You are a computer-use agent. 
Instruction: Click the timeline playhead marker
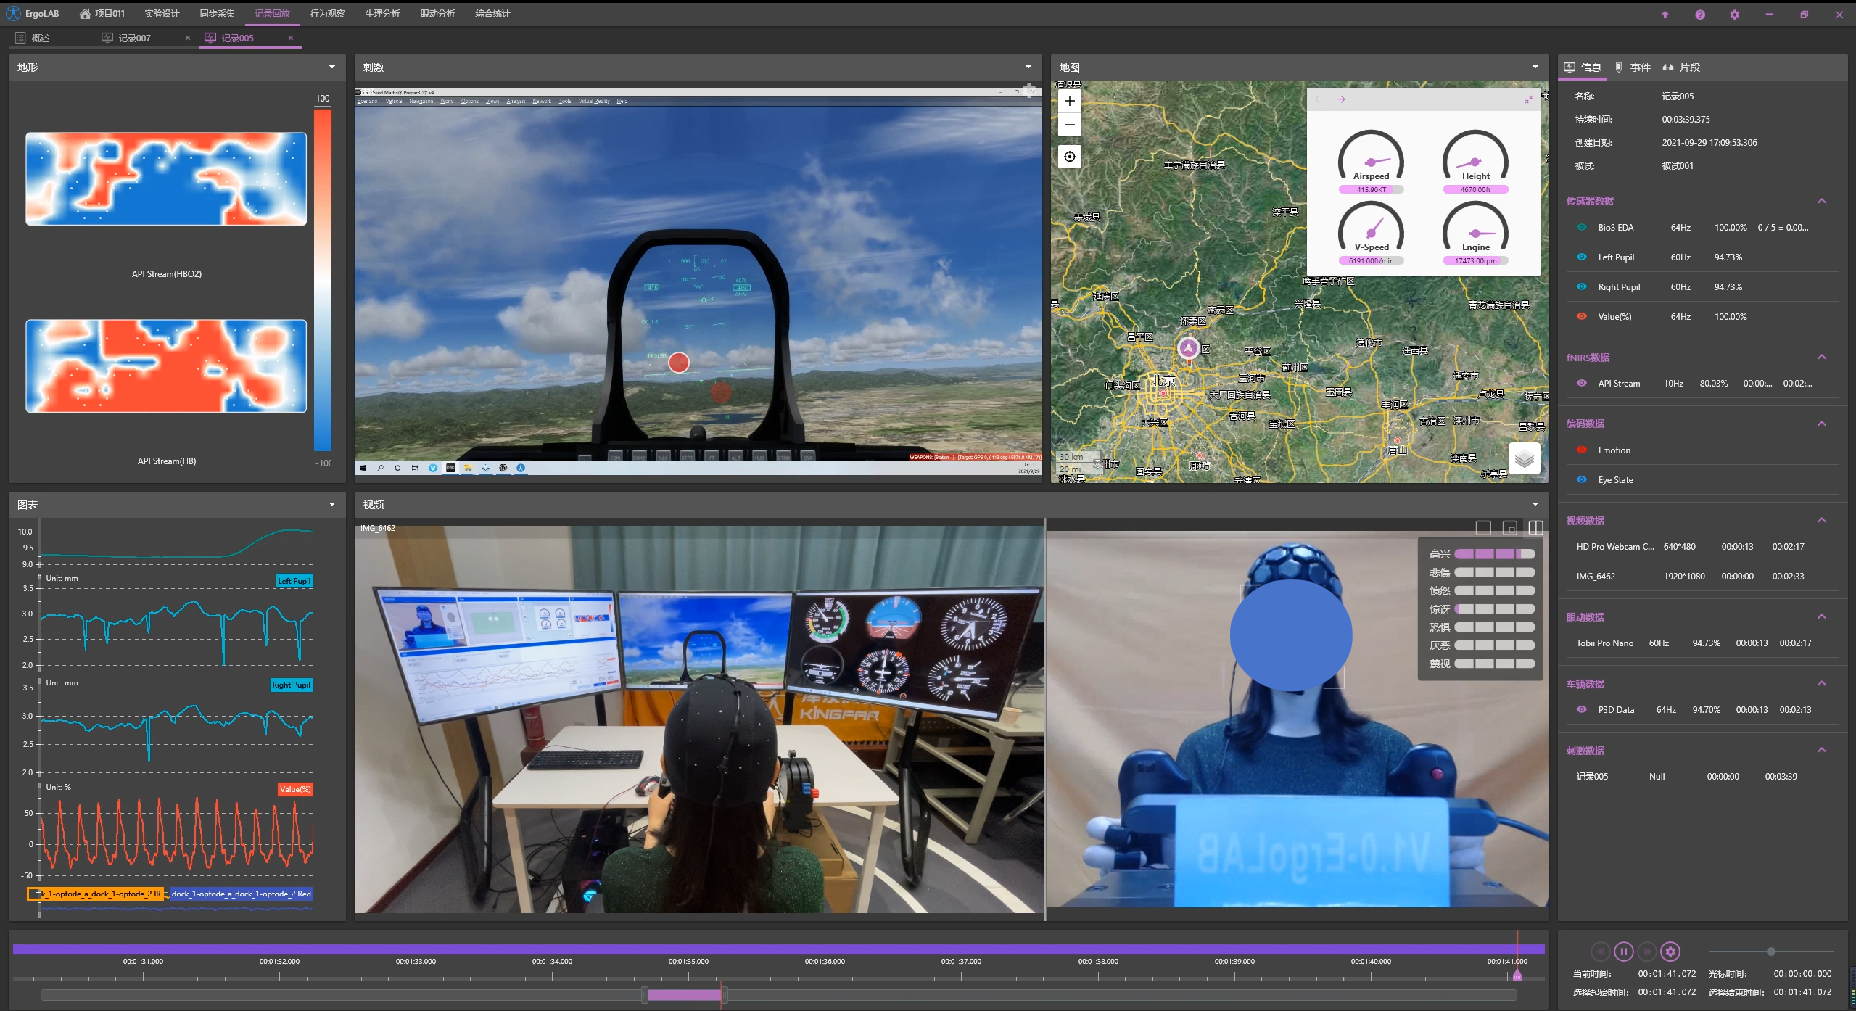coord(1517,973)
